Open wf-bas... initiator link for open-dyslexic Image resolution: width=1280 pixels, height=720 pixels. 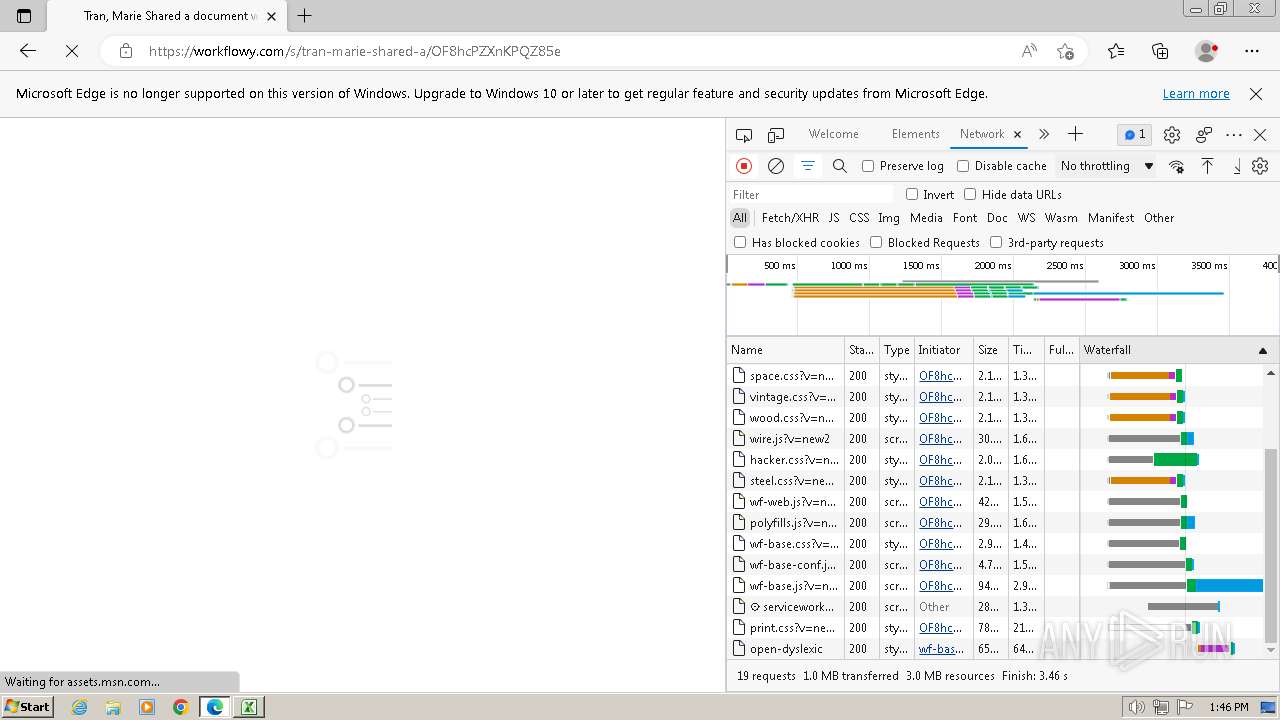pos(941,649)
